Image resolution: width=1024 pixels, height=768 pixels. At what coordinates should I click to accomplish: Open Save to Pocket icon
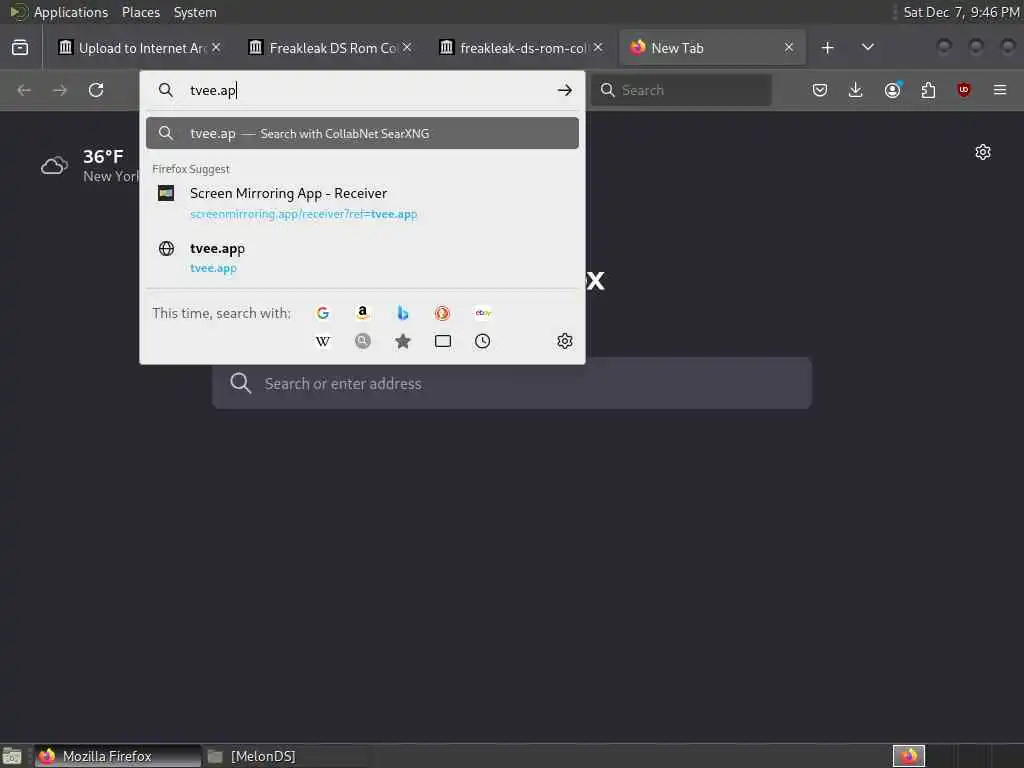(x=820, y=90)
